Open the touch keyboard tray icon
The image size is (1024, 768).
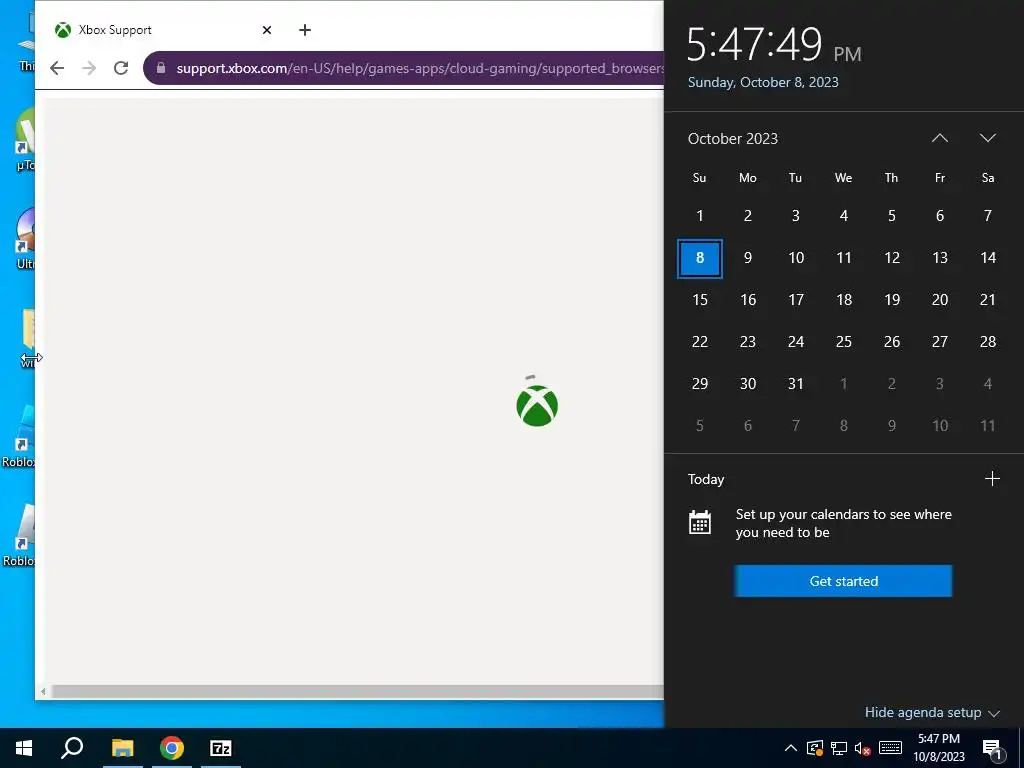890,748
